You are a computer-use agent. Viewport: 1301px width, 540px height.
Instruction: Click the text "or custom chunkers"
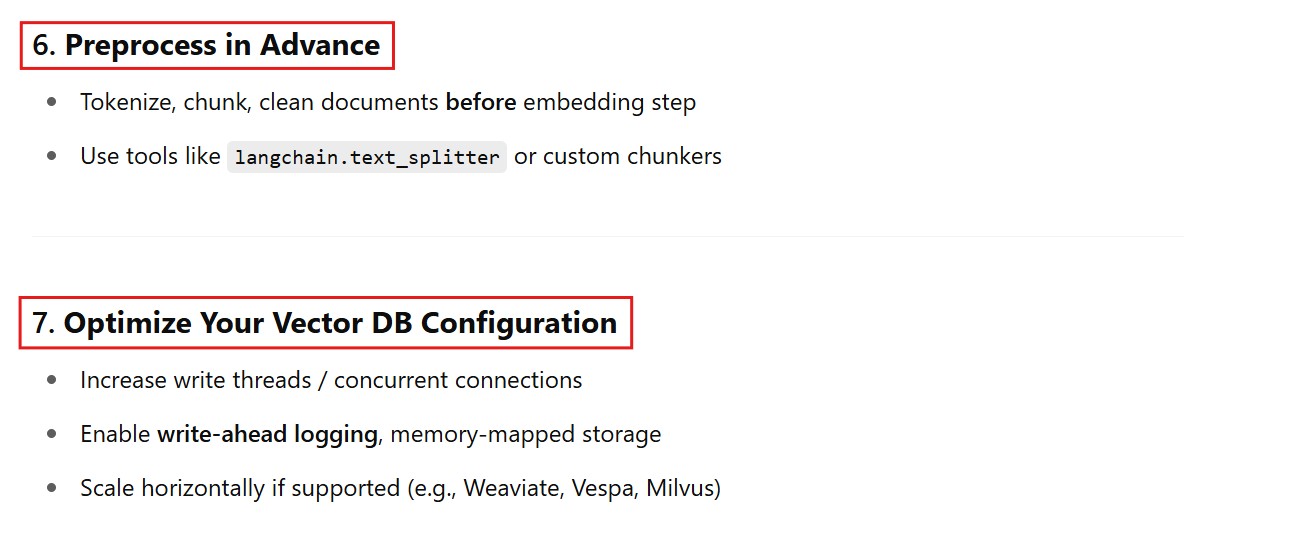617,157
